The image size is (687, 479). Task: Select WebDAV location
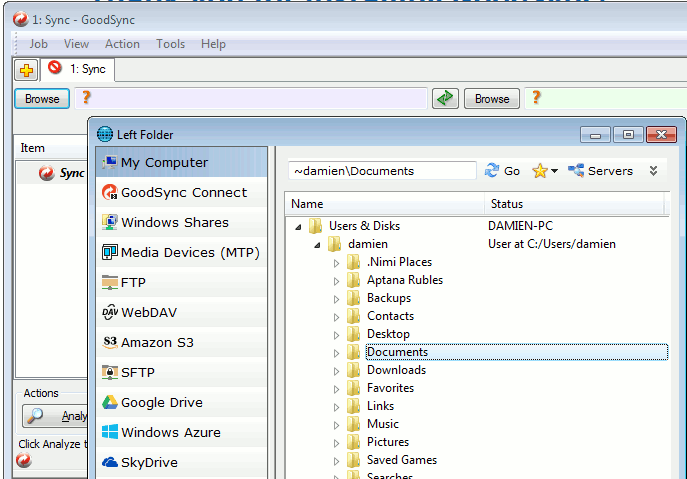pyautogui.click(x=181, y=312)
